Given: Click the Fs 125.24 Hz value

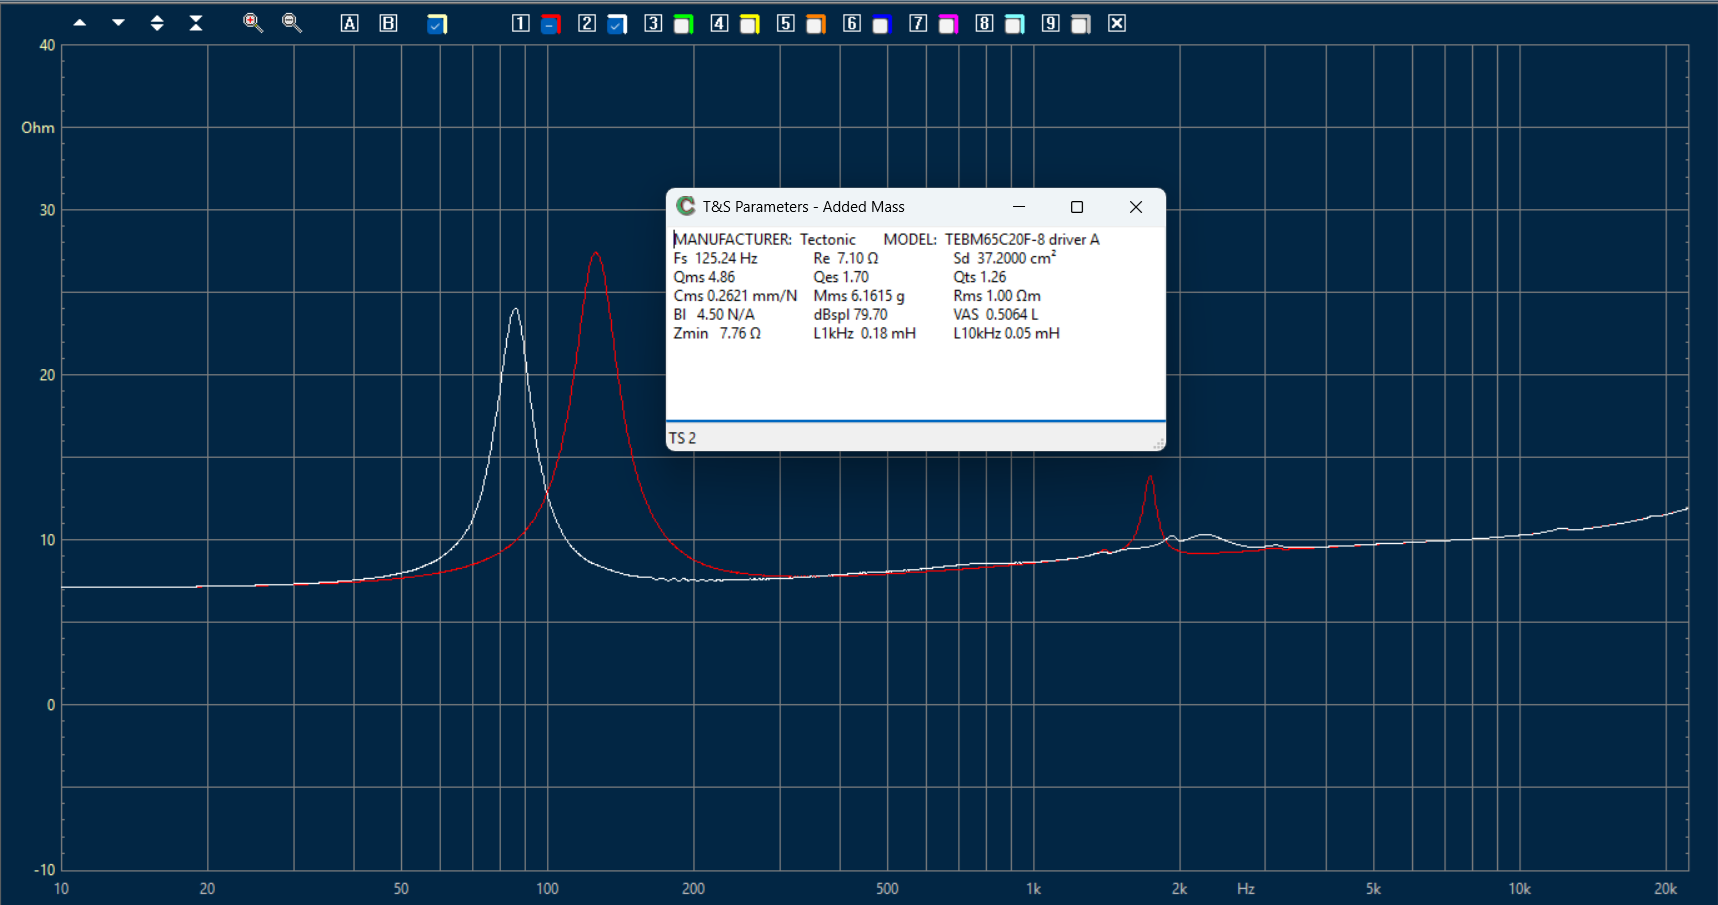Looking at the screenshot, I should point(715,258).
